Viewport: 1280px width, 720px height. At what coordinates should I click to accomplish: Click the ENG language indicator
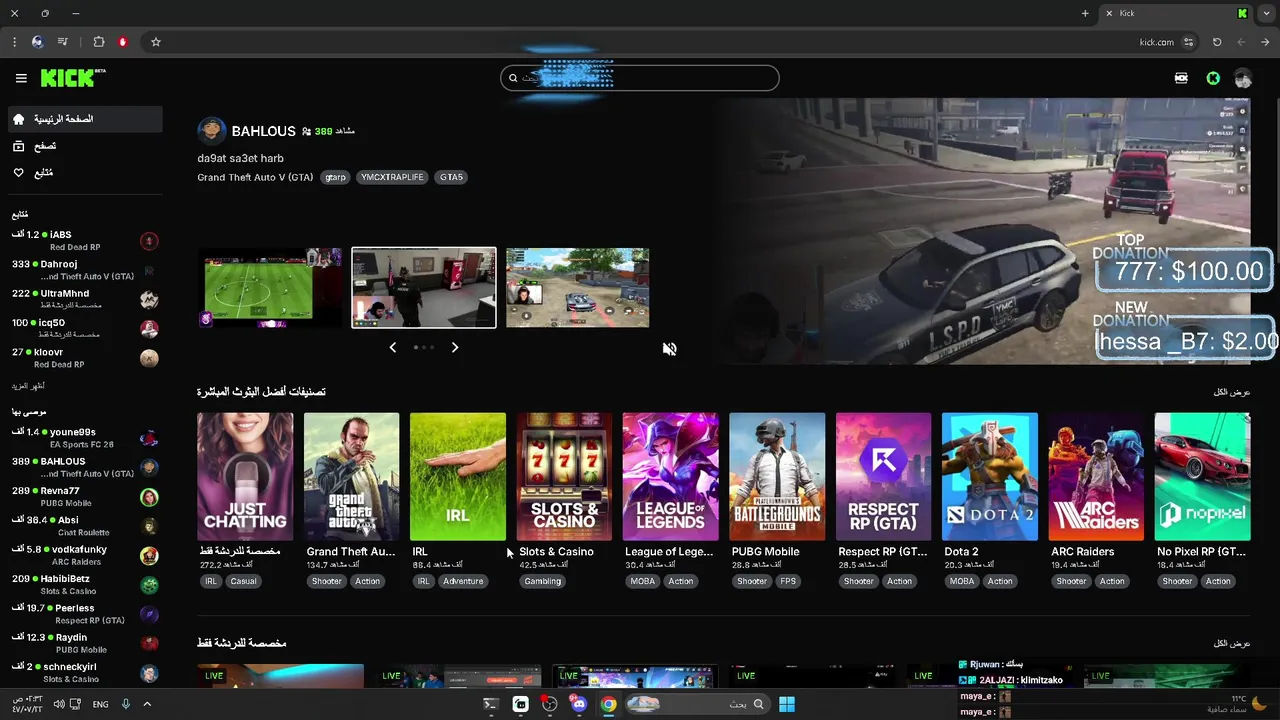(x=101, y=704)
